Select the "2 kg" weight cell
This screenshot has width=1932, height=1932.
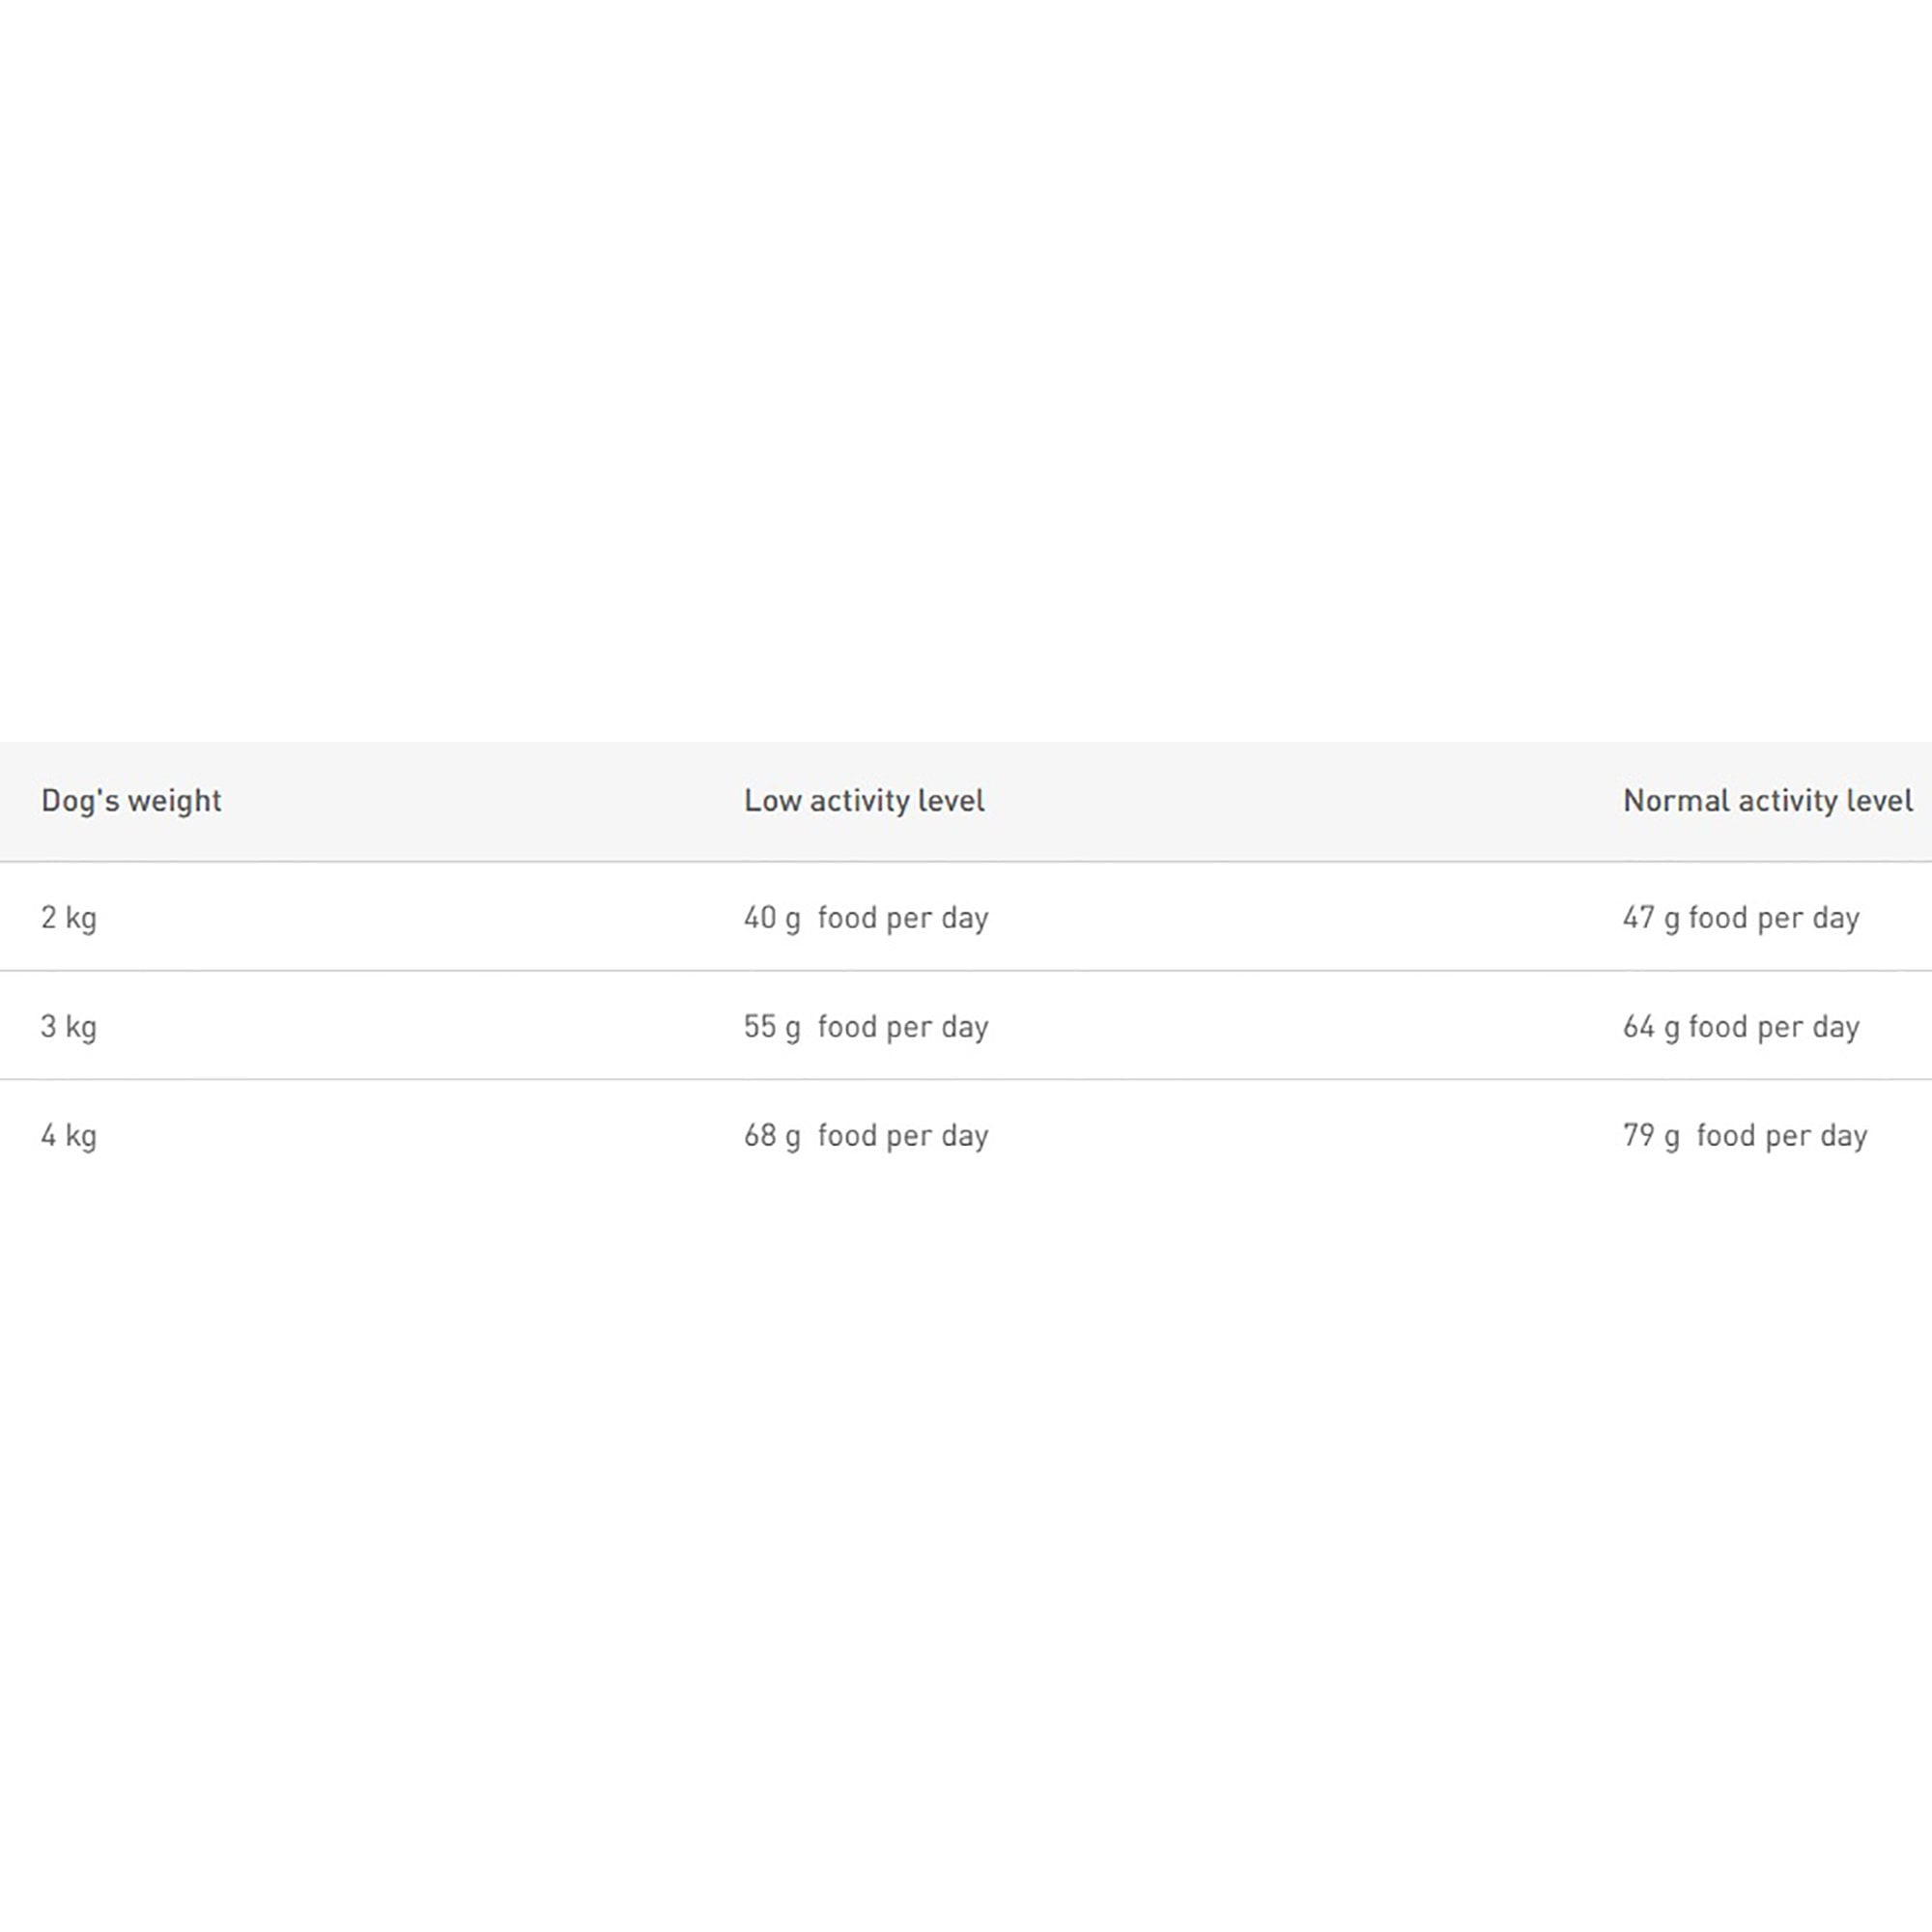pyautogui.click(x=69, y=918)
